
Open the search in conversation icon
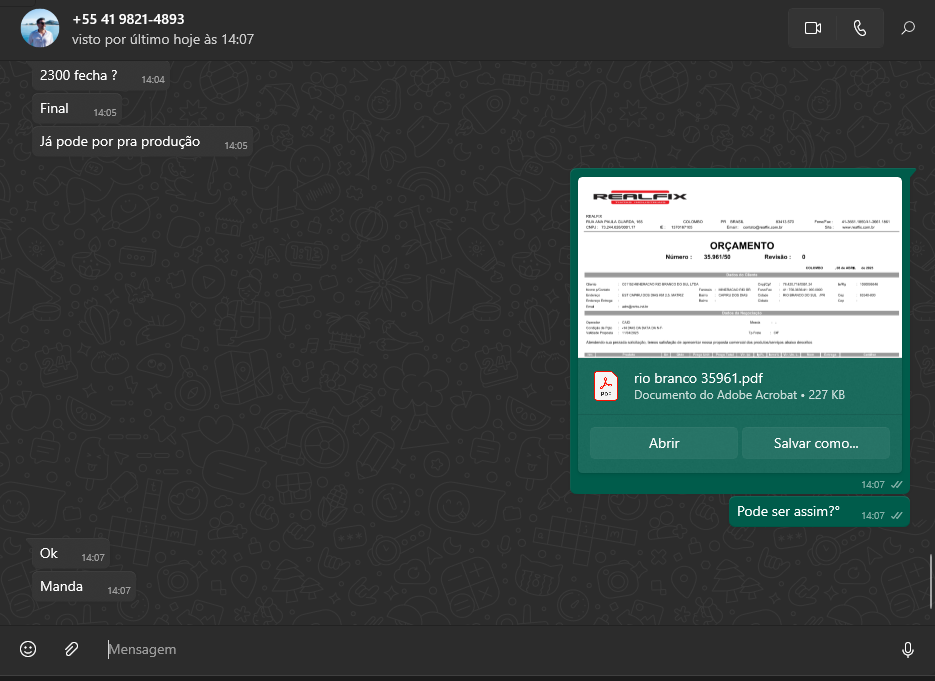point(908,28)
